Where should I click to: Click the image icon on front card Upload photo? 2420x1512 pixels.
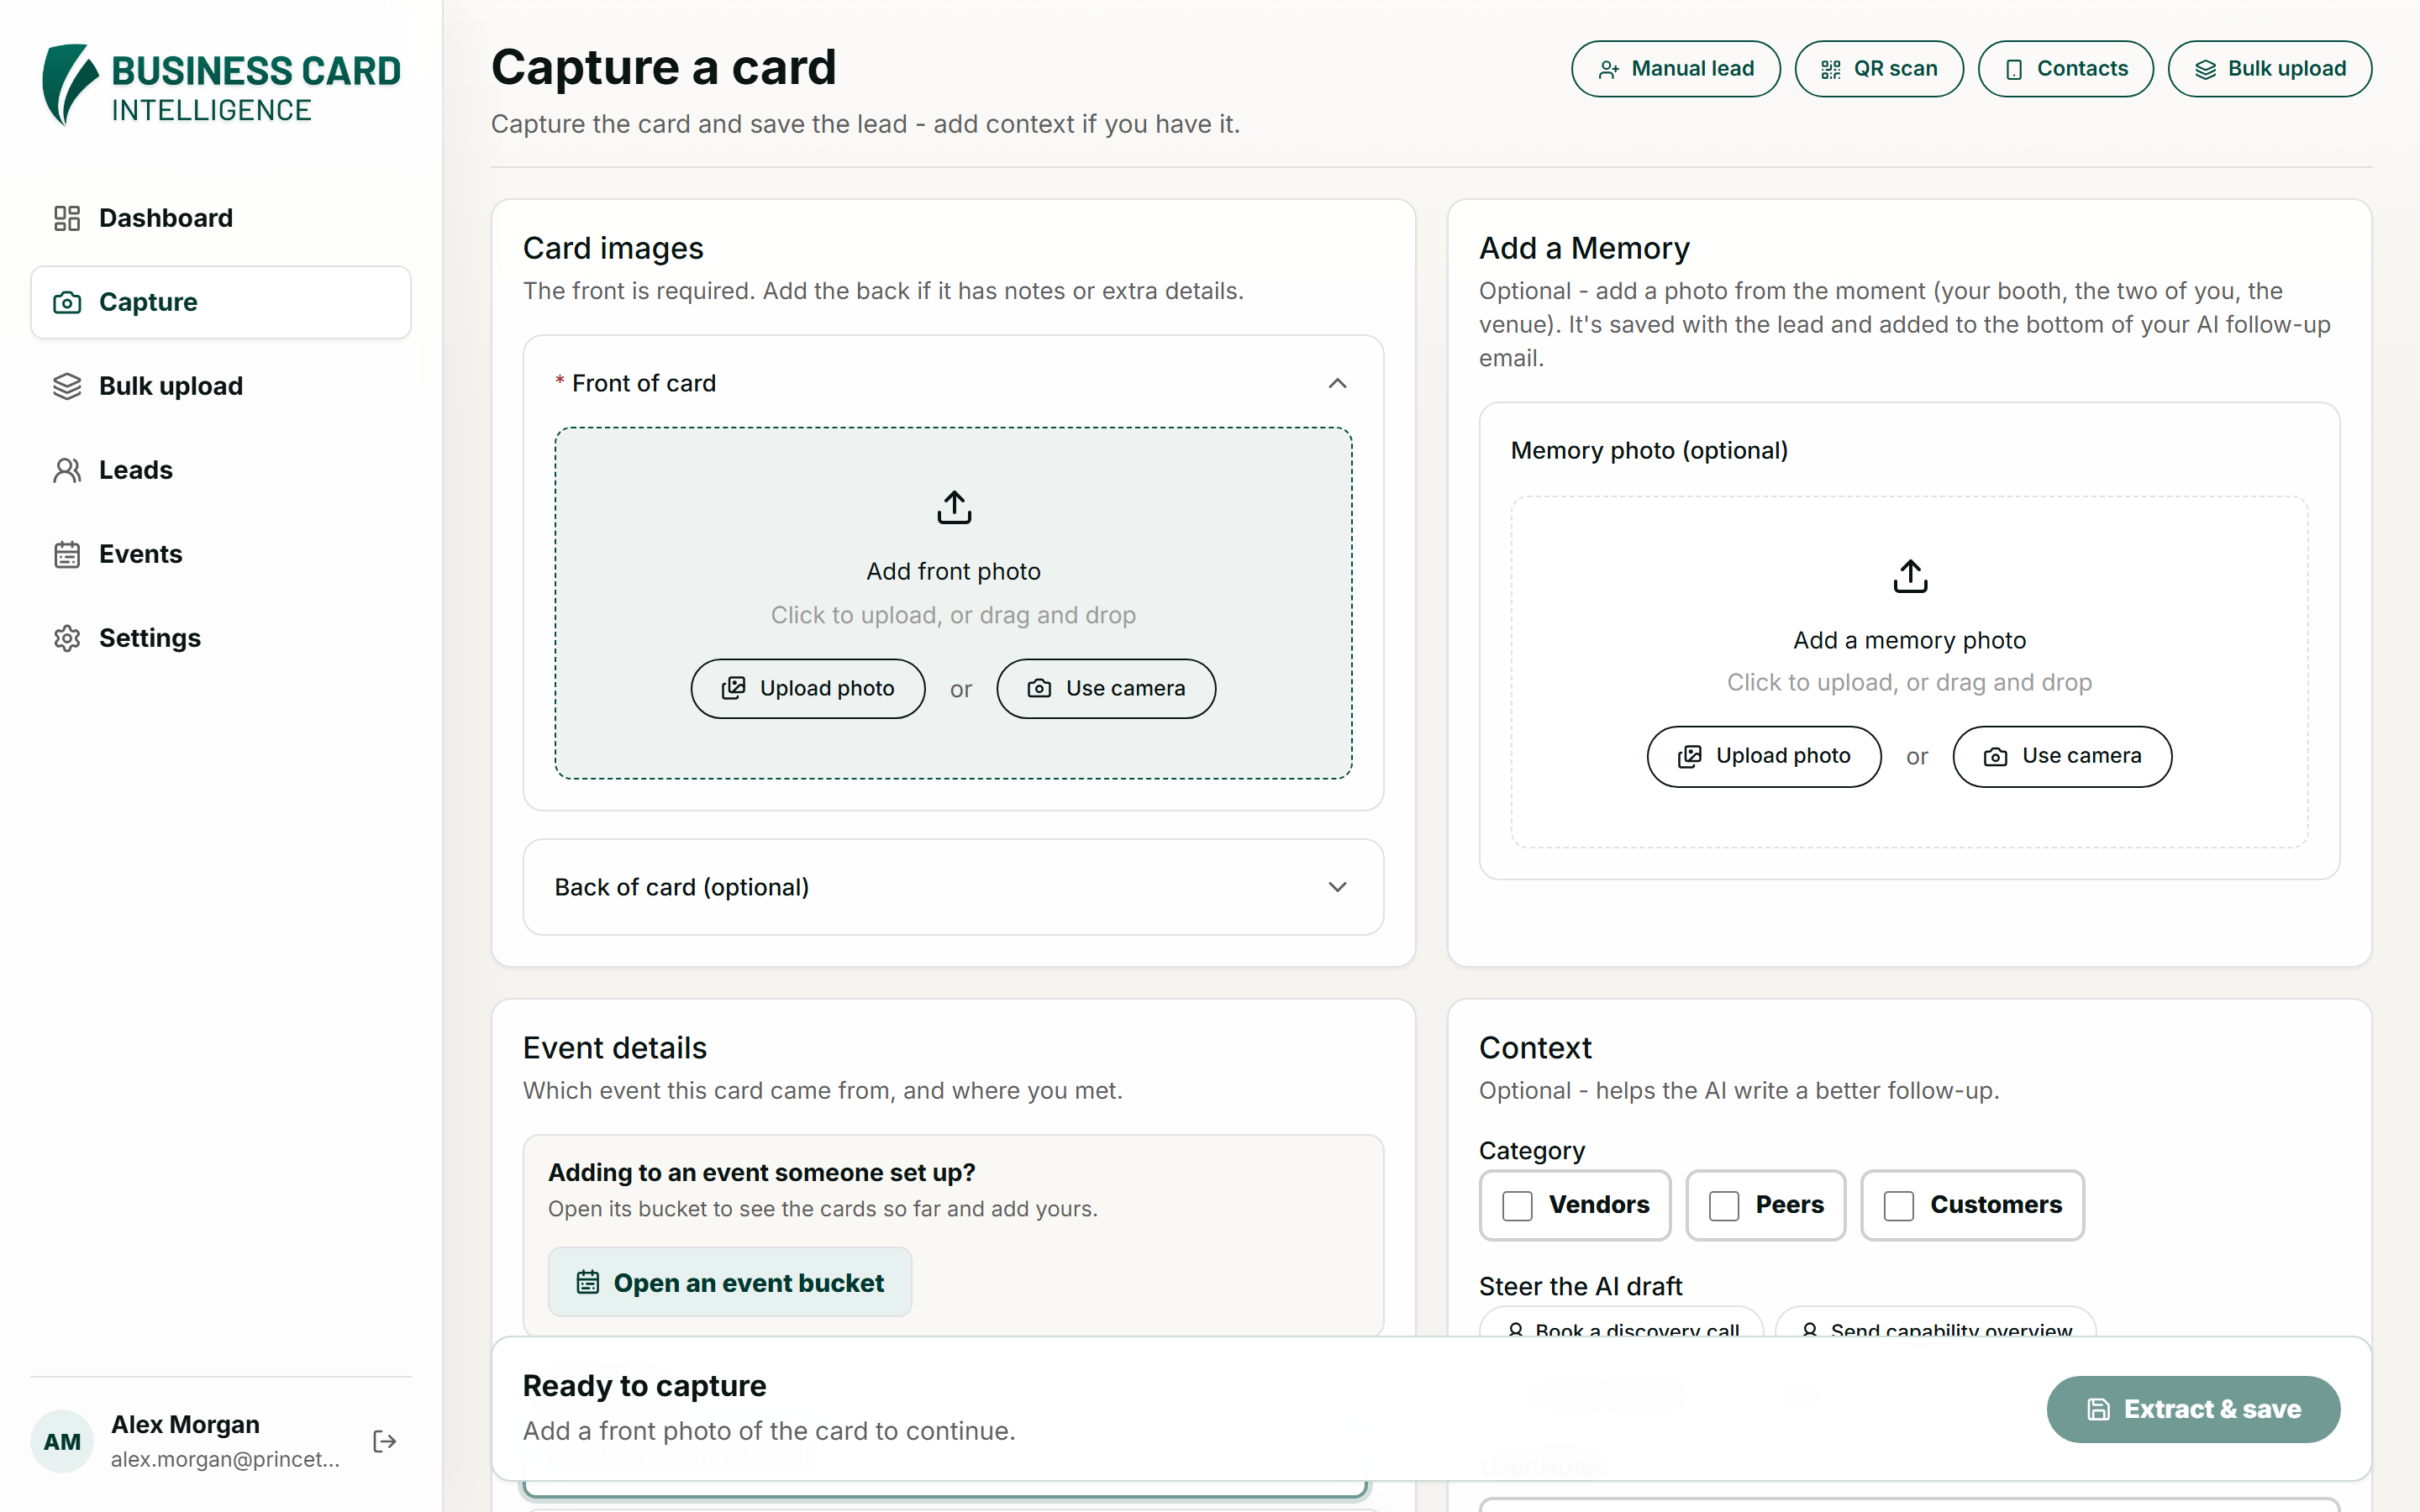click(734, 688)
